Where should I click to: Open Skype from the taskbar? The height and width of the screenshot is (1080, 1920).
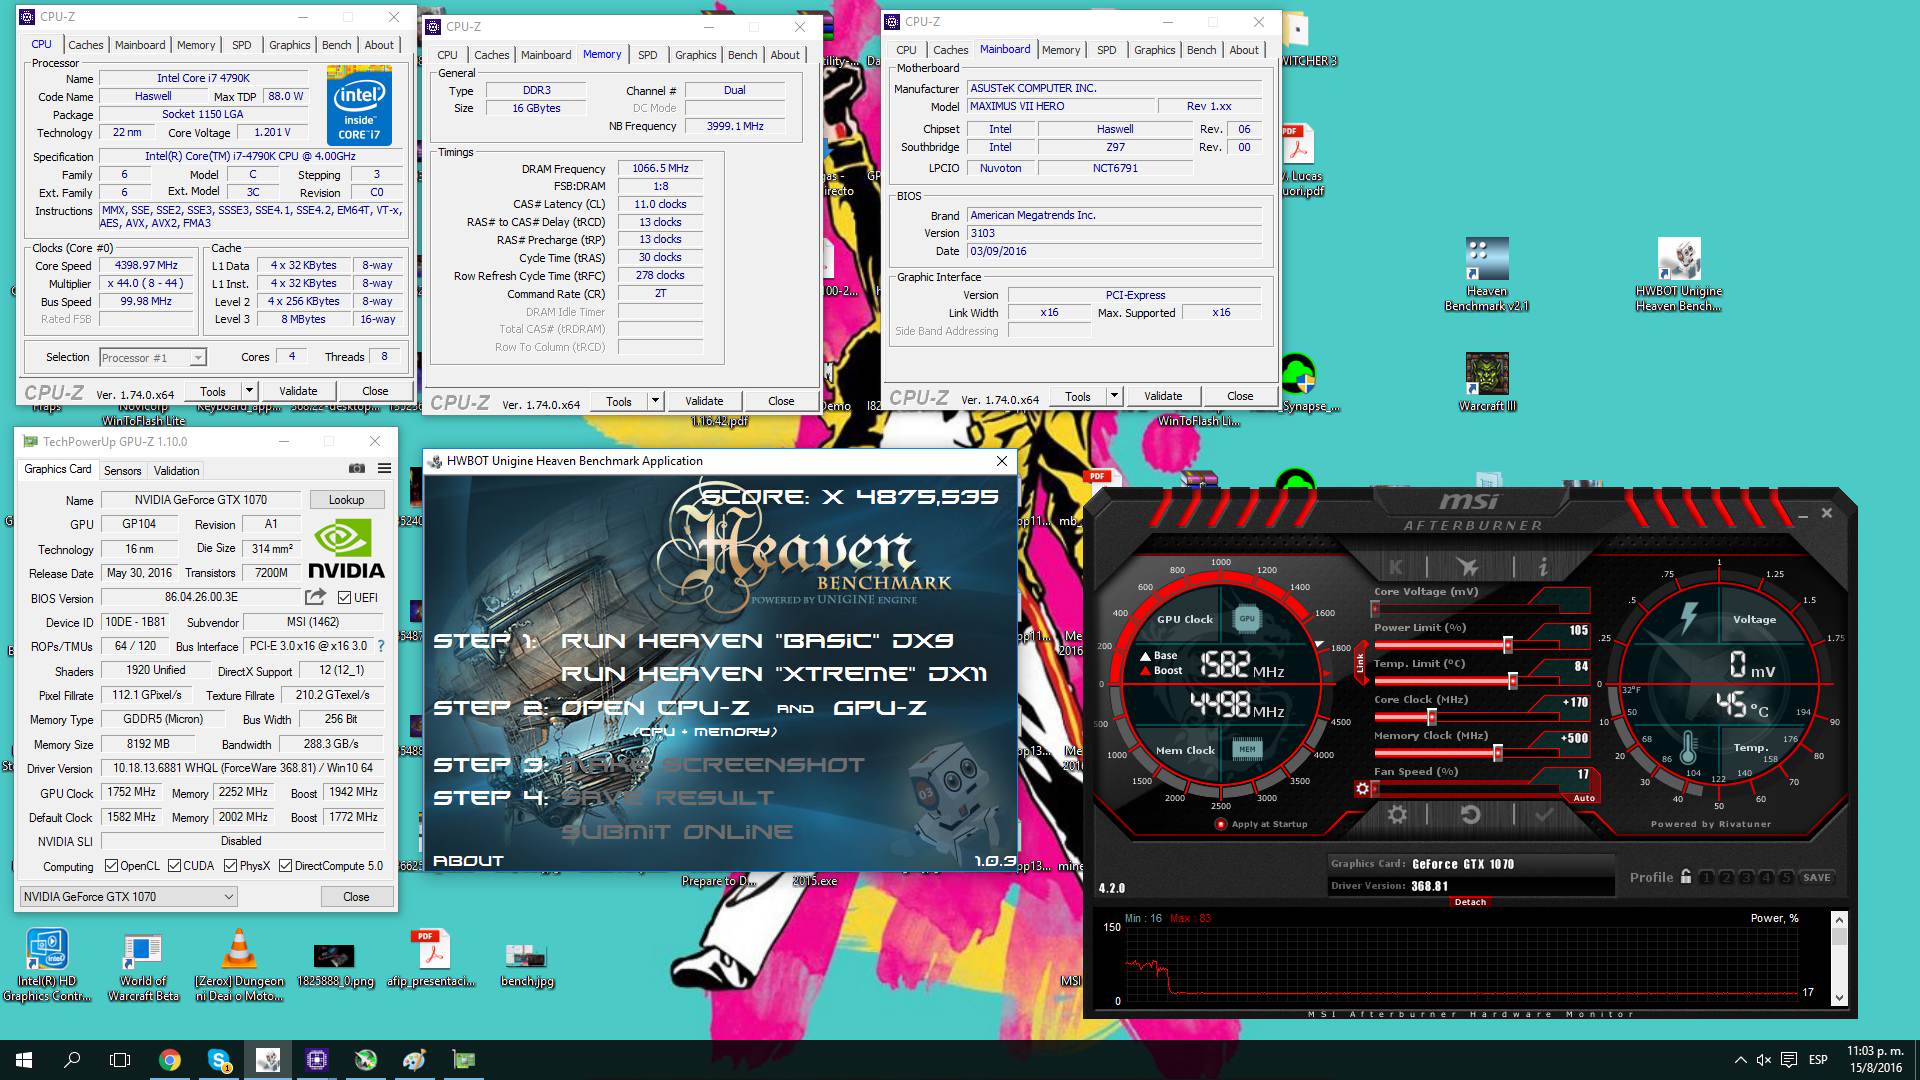[x=219, y=1060]
